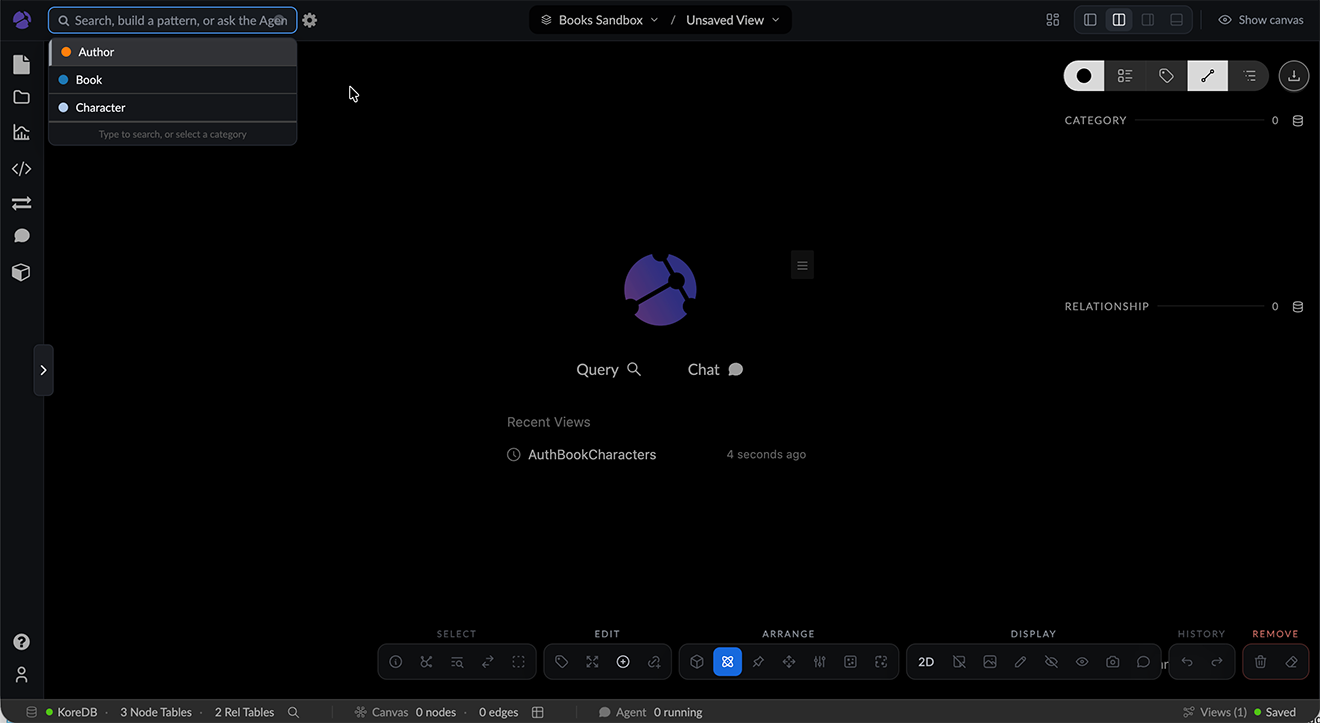Click the camera snapshot icon under Display

click(1113, 662)
